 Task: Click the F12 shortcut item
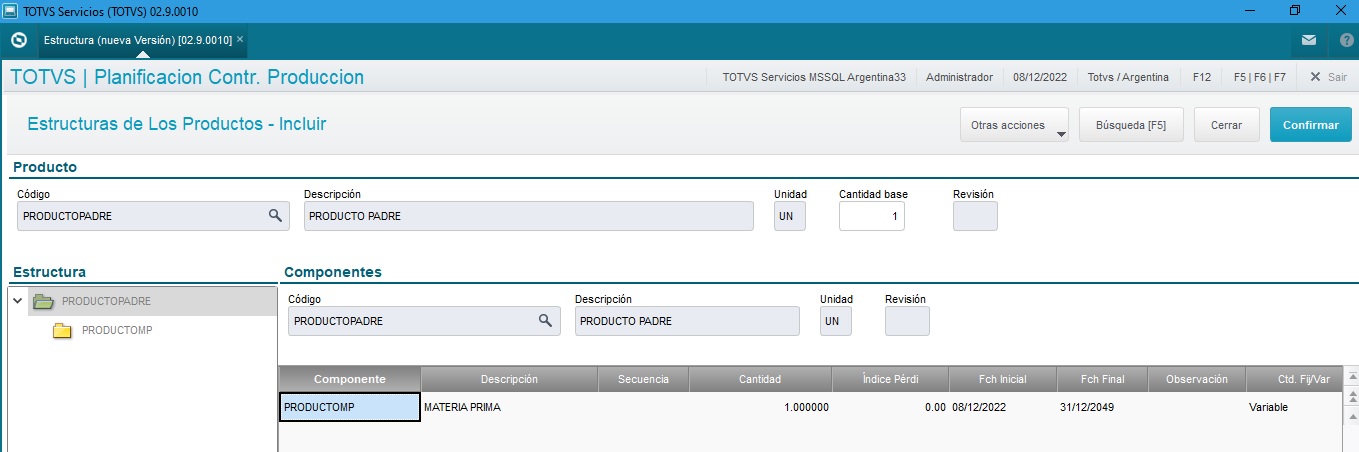point(1201,77)
